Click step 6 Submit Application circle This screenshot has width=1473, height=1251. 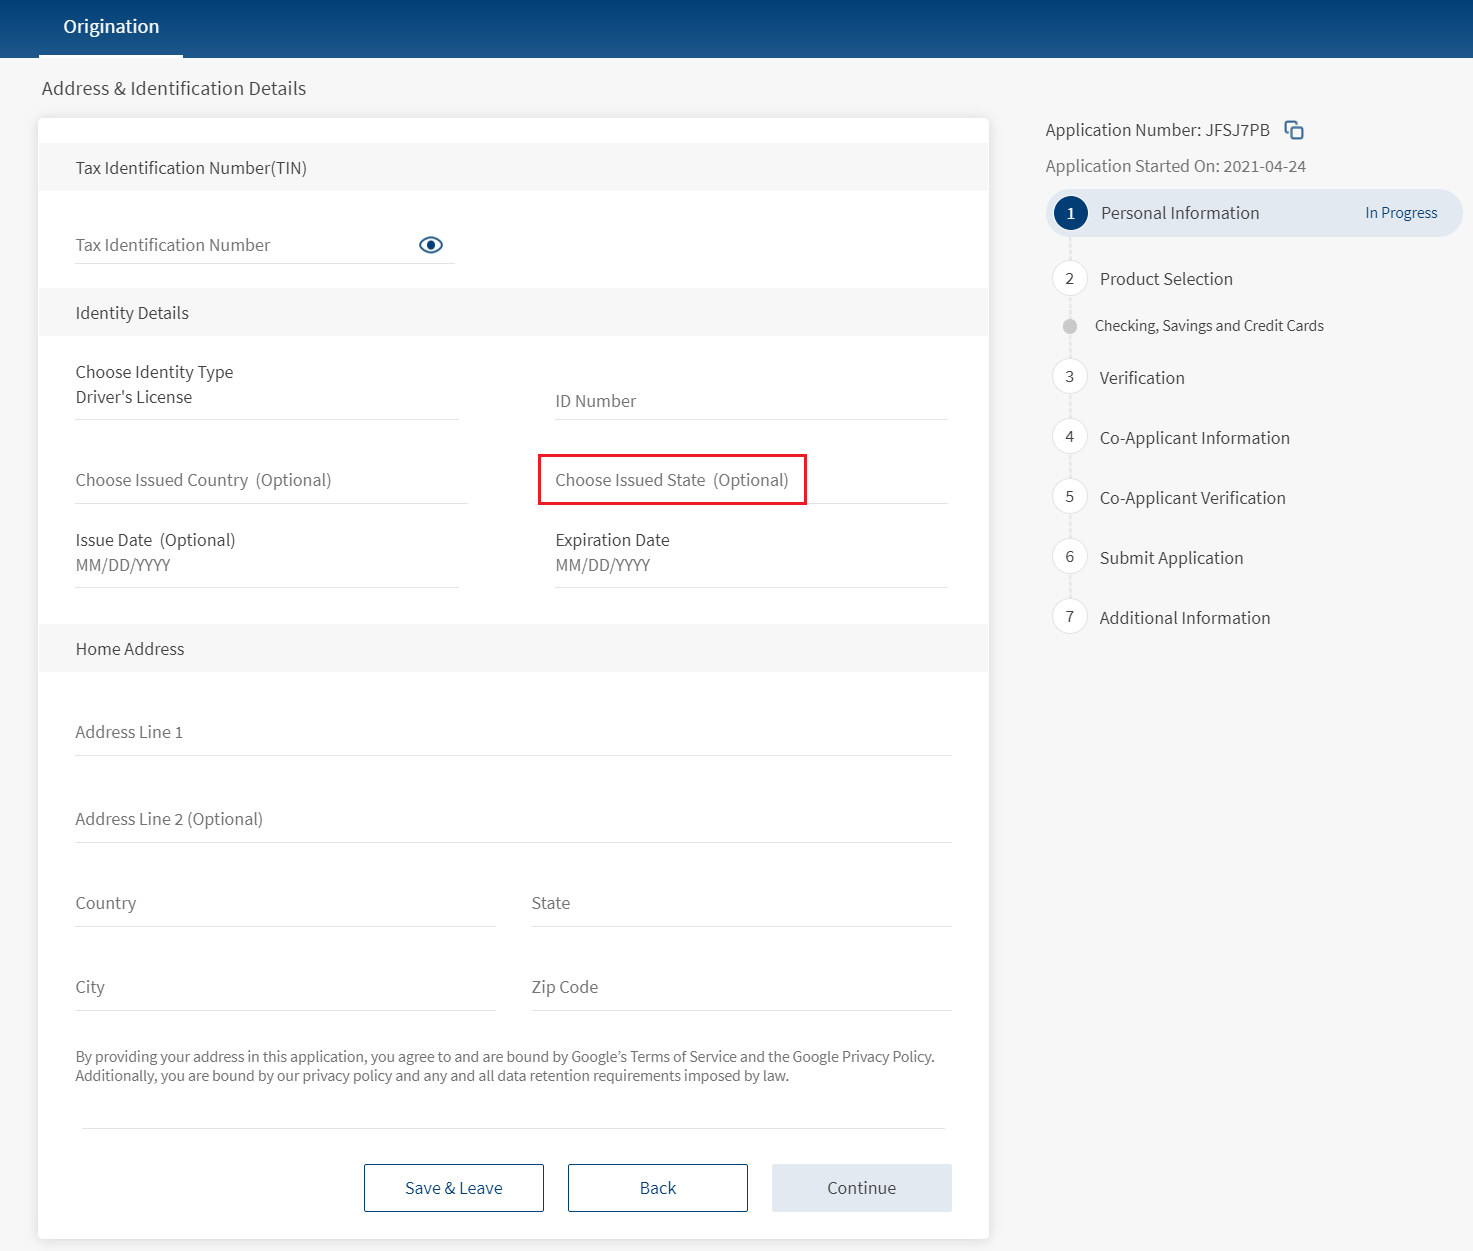(1070, 557)
